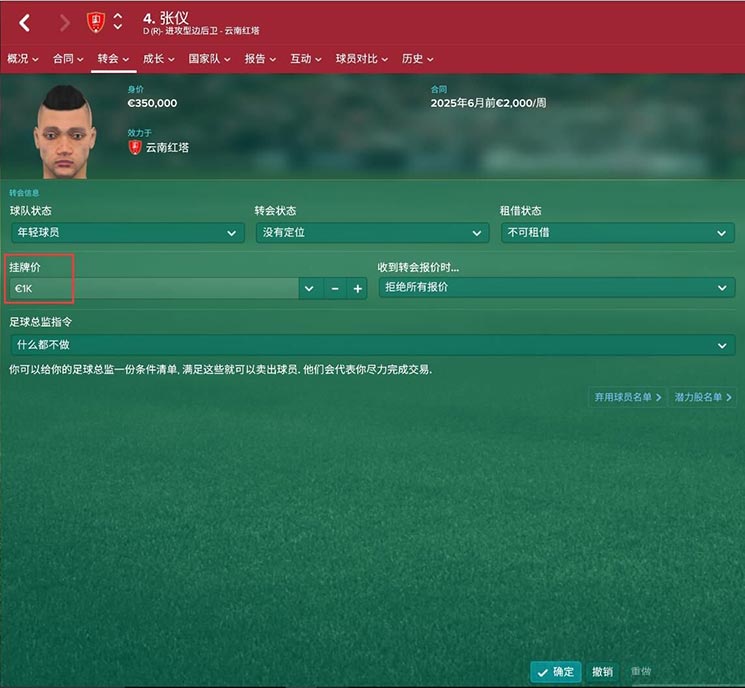Go forward with the right arrow
This screenshot has width=745, height=688.
click(x=65, y=22)
